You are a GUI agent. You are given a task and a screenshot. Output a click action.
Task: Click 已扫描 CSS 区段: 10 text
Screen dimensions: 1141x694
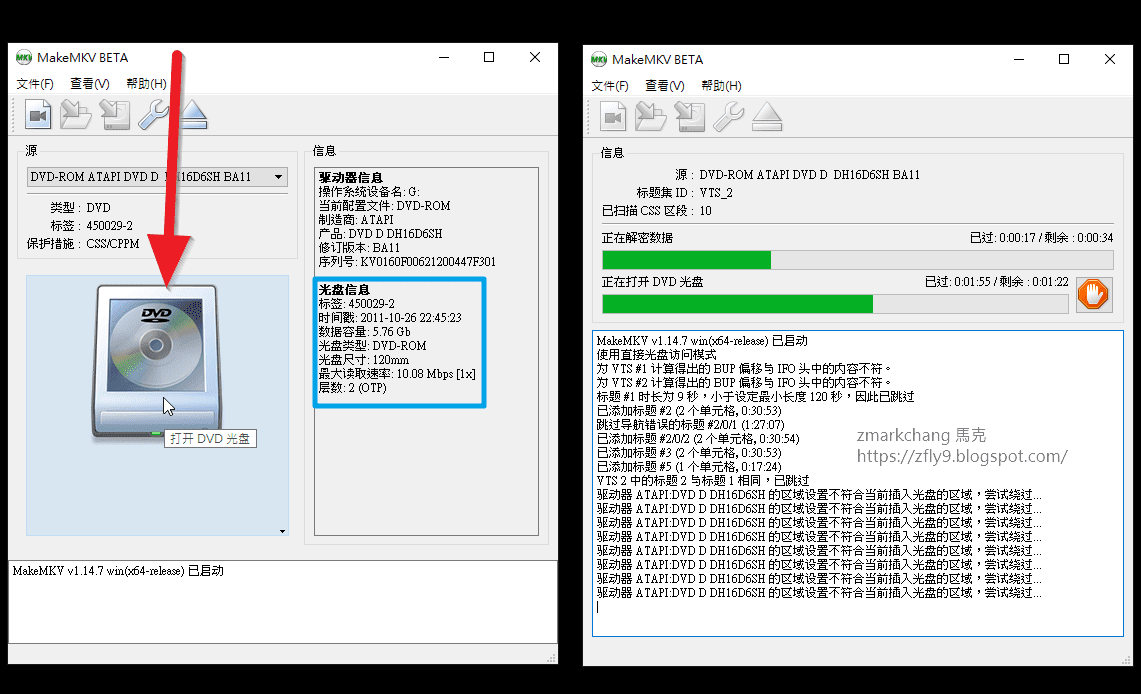pyautogui.click(x=656, y=211)
